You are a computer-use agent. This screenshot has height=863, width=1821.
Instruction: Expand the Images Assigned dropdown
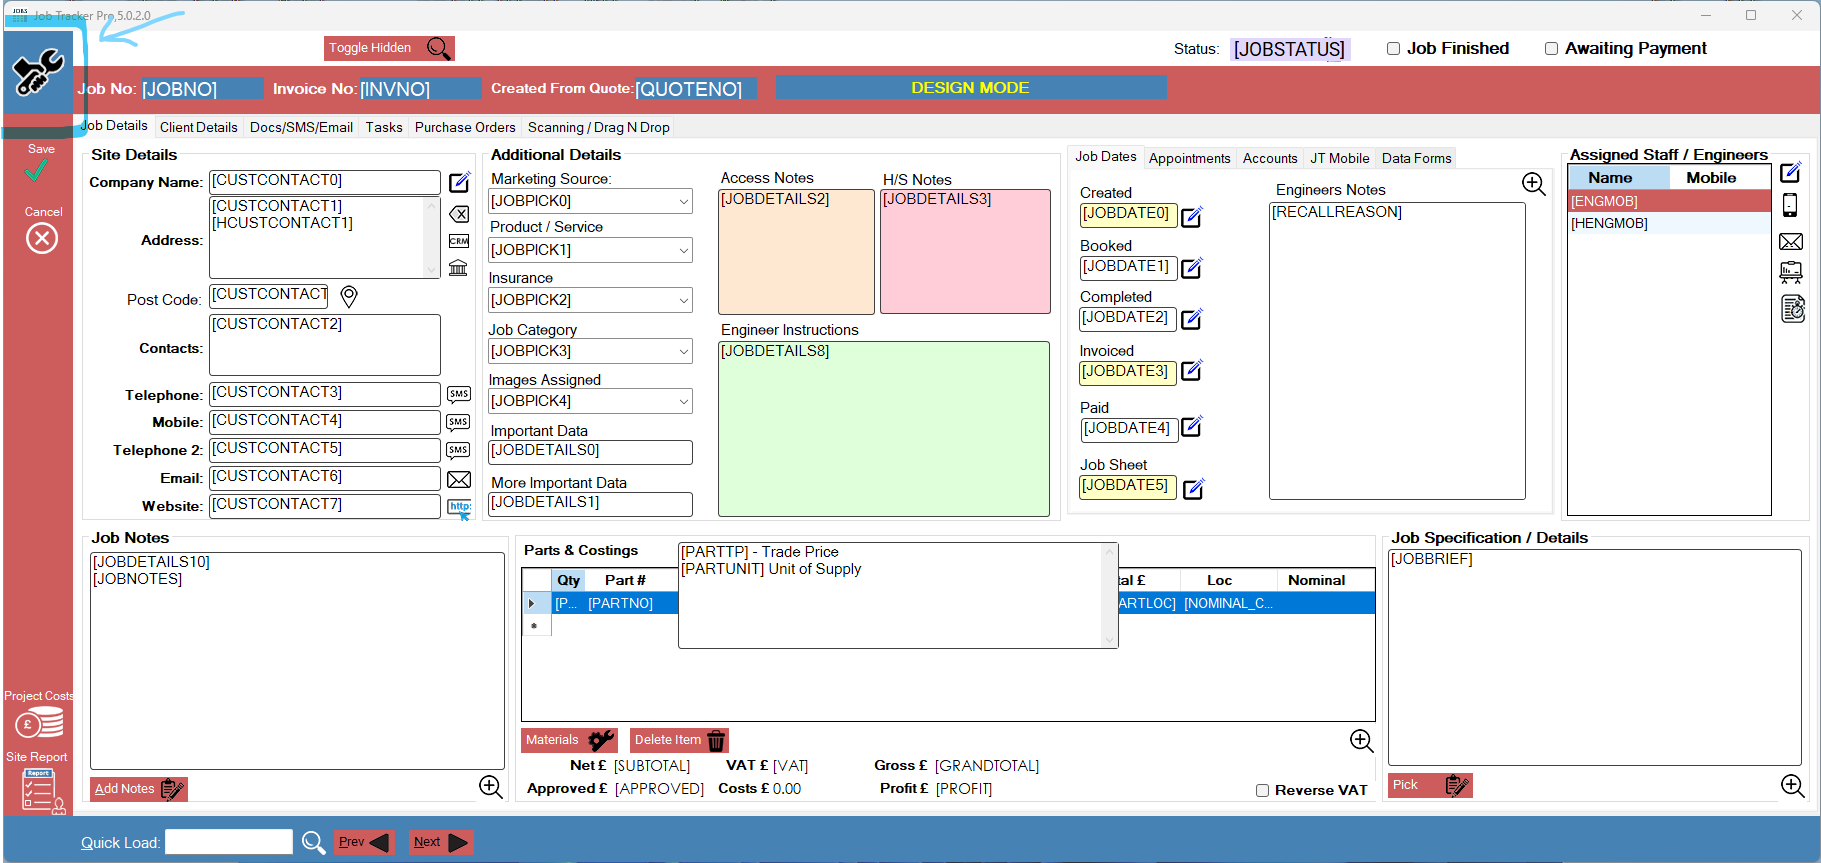click(x=684, y=401)
